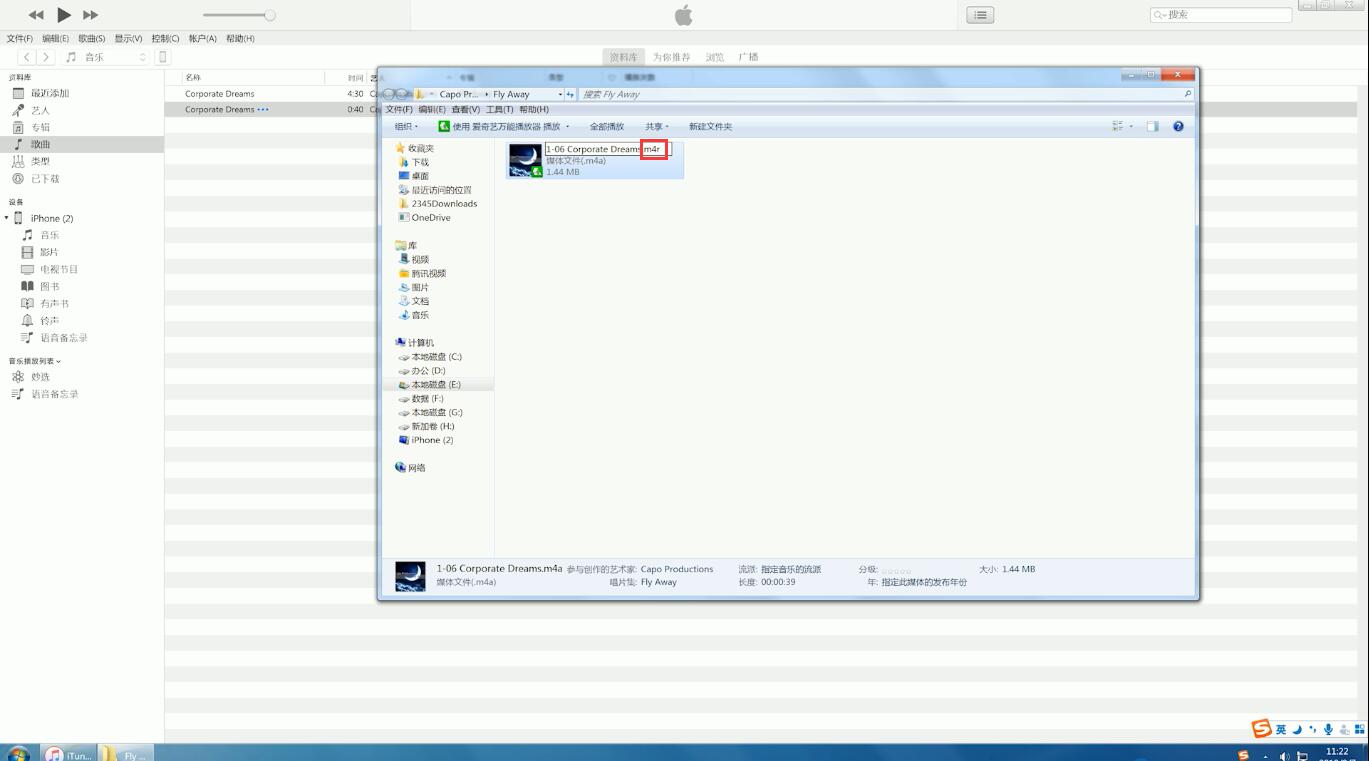Click the taskbar volume speaker icon
This screenshot has height=761, width=1369.
click(x=1285, y=756)
